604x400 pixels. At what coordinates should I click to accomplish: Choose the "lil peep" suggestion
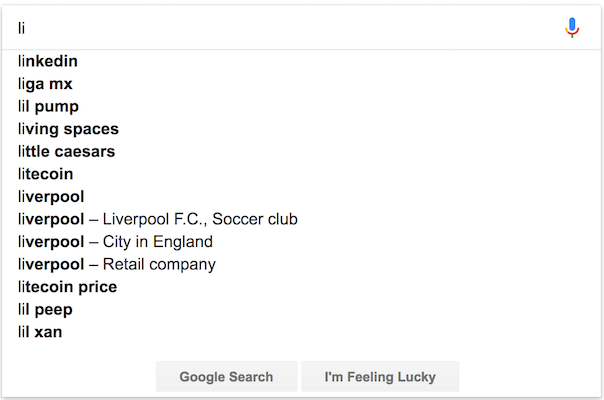[x=45, y=310]
